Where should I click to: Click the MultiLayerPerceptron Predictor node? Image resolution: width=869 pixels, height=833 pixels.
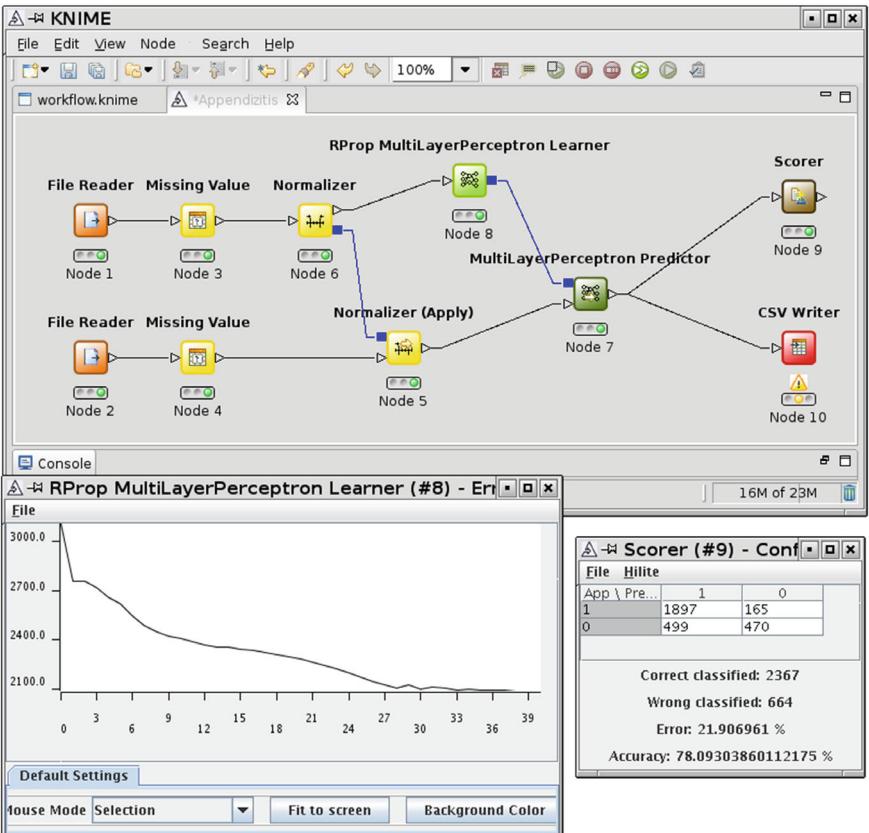point(590,294)
